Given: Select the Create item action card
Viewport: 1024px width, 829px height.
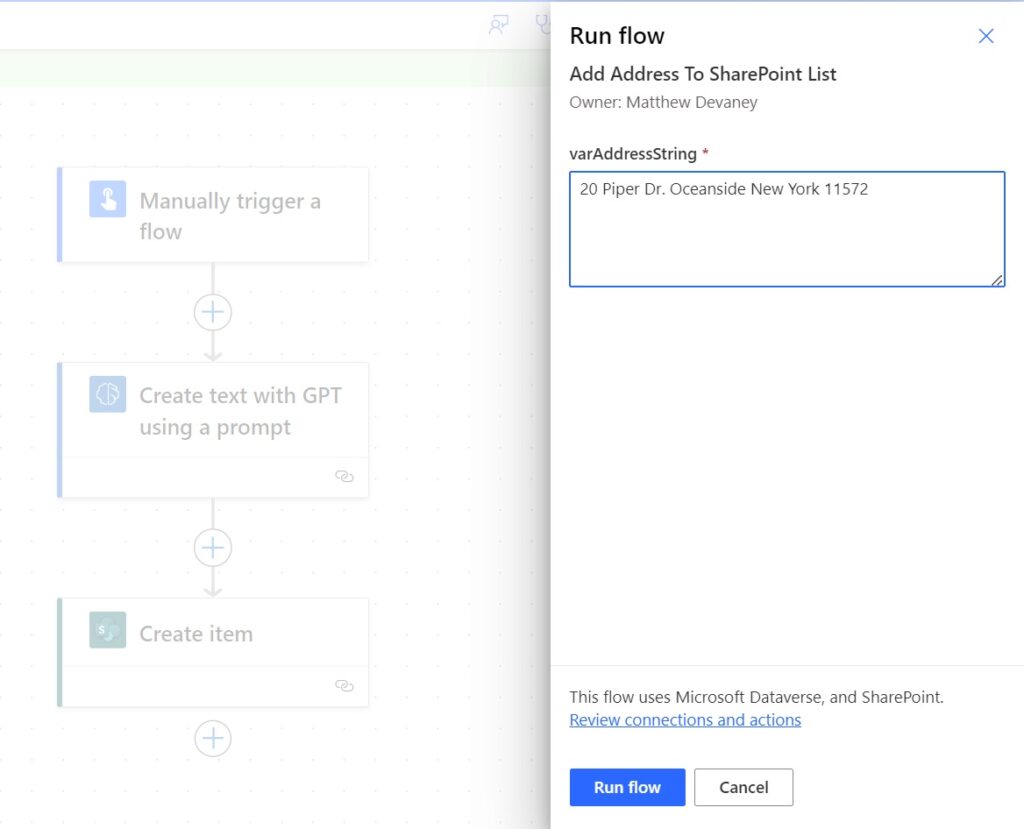Looking at the screenshot, I should (x=196, y=634).
